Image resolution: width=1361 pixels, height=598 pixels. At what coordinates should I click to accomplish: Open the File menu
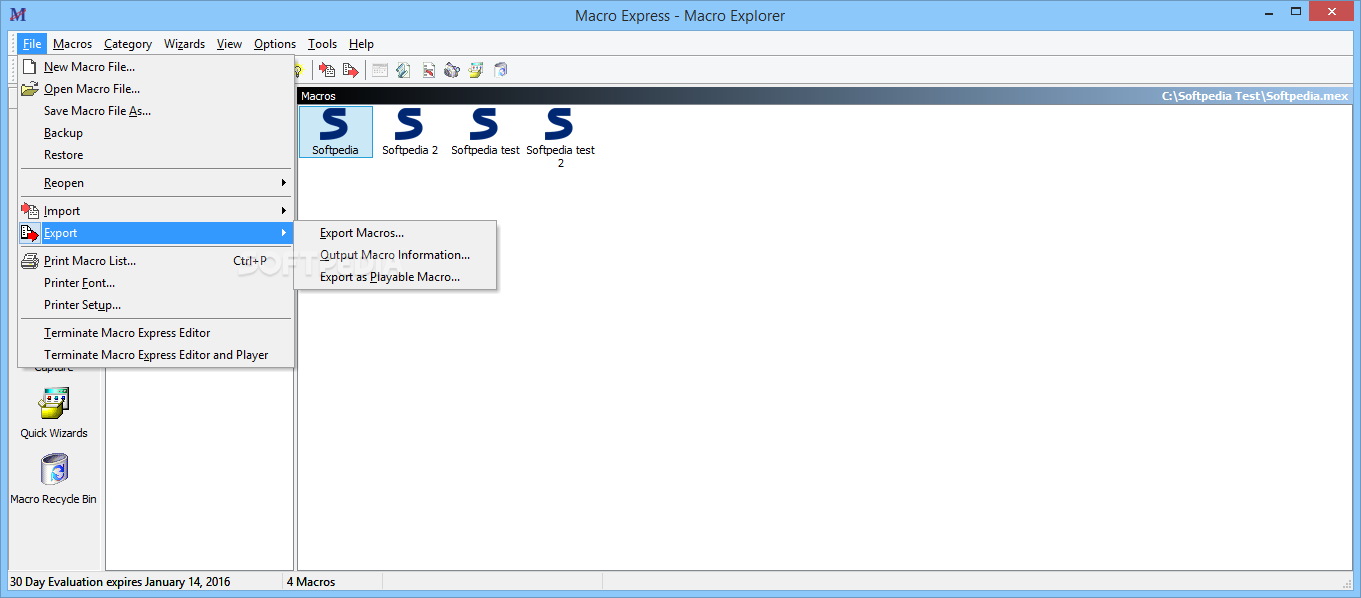[x=32, y=44]
